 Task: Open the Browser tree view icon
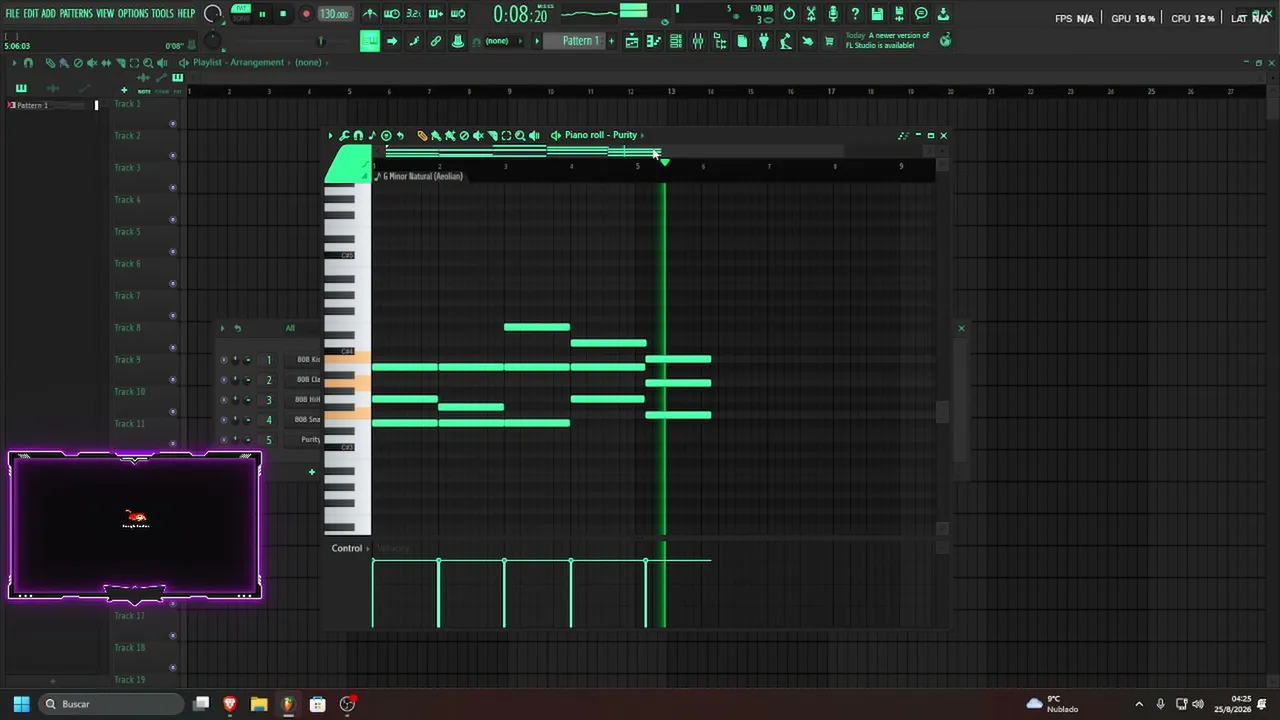point(720,41)
